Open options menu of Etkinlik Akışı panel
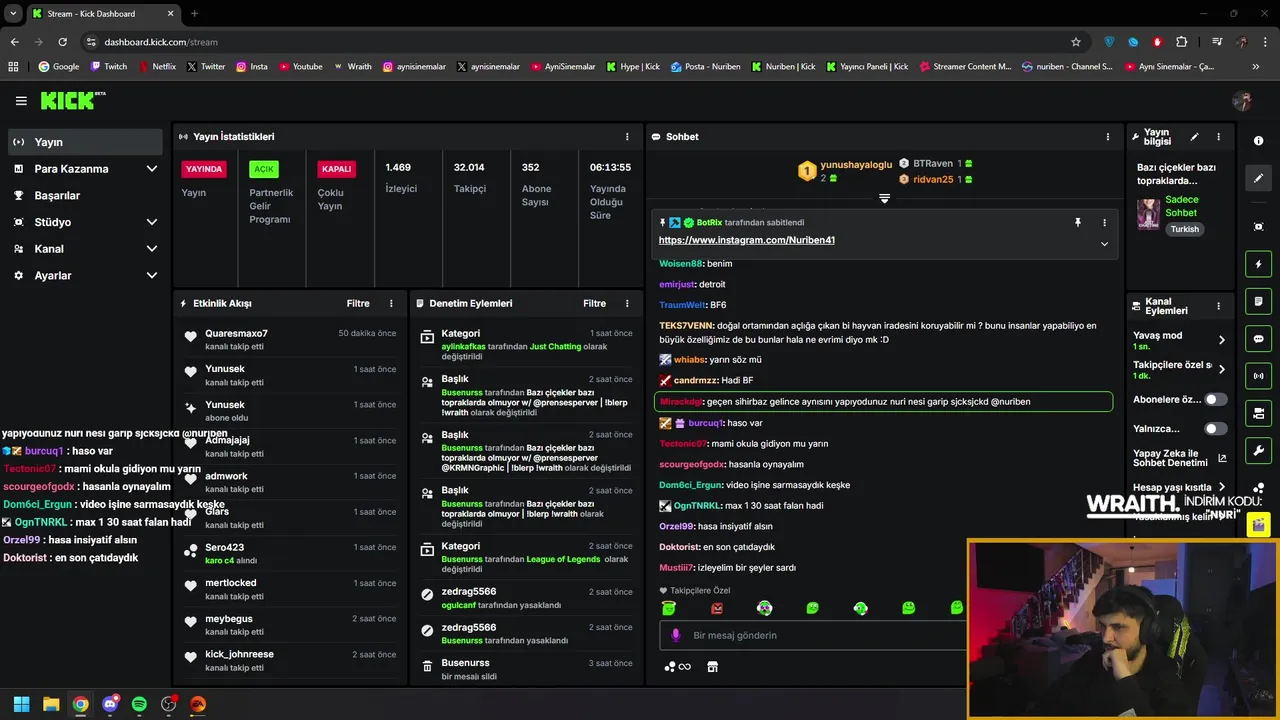1280x720 pixels. pos(391,303)
